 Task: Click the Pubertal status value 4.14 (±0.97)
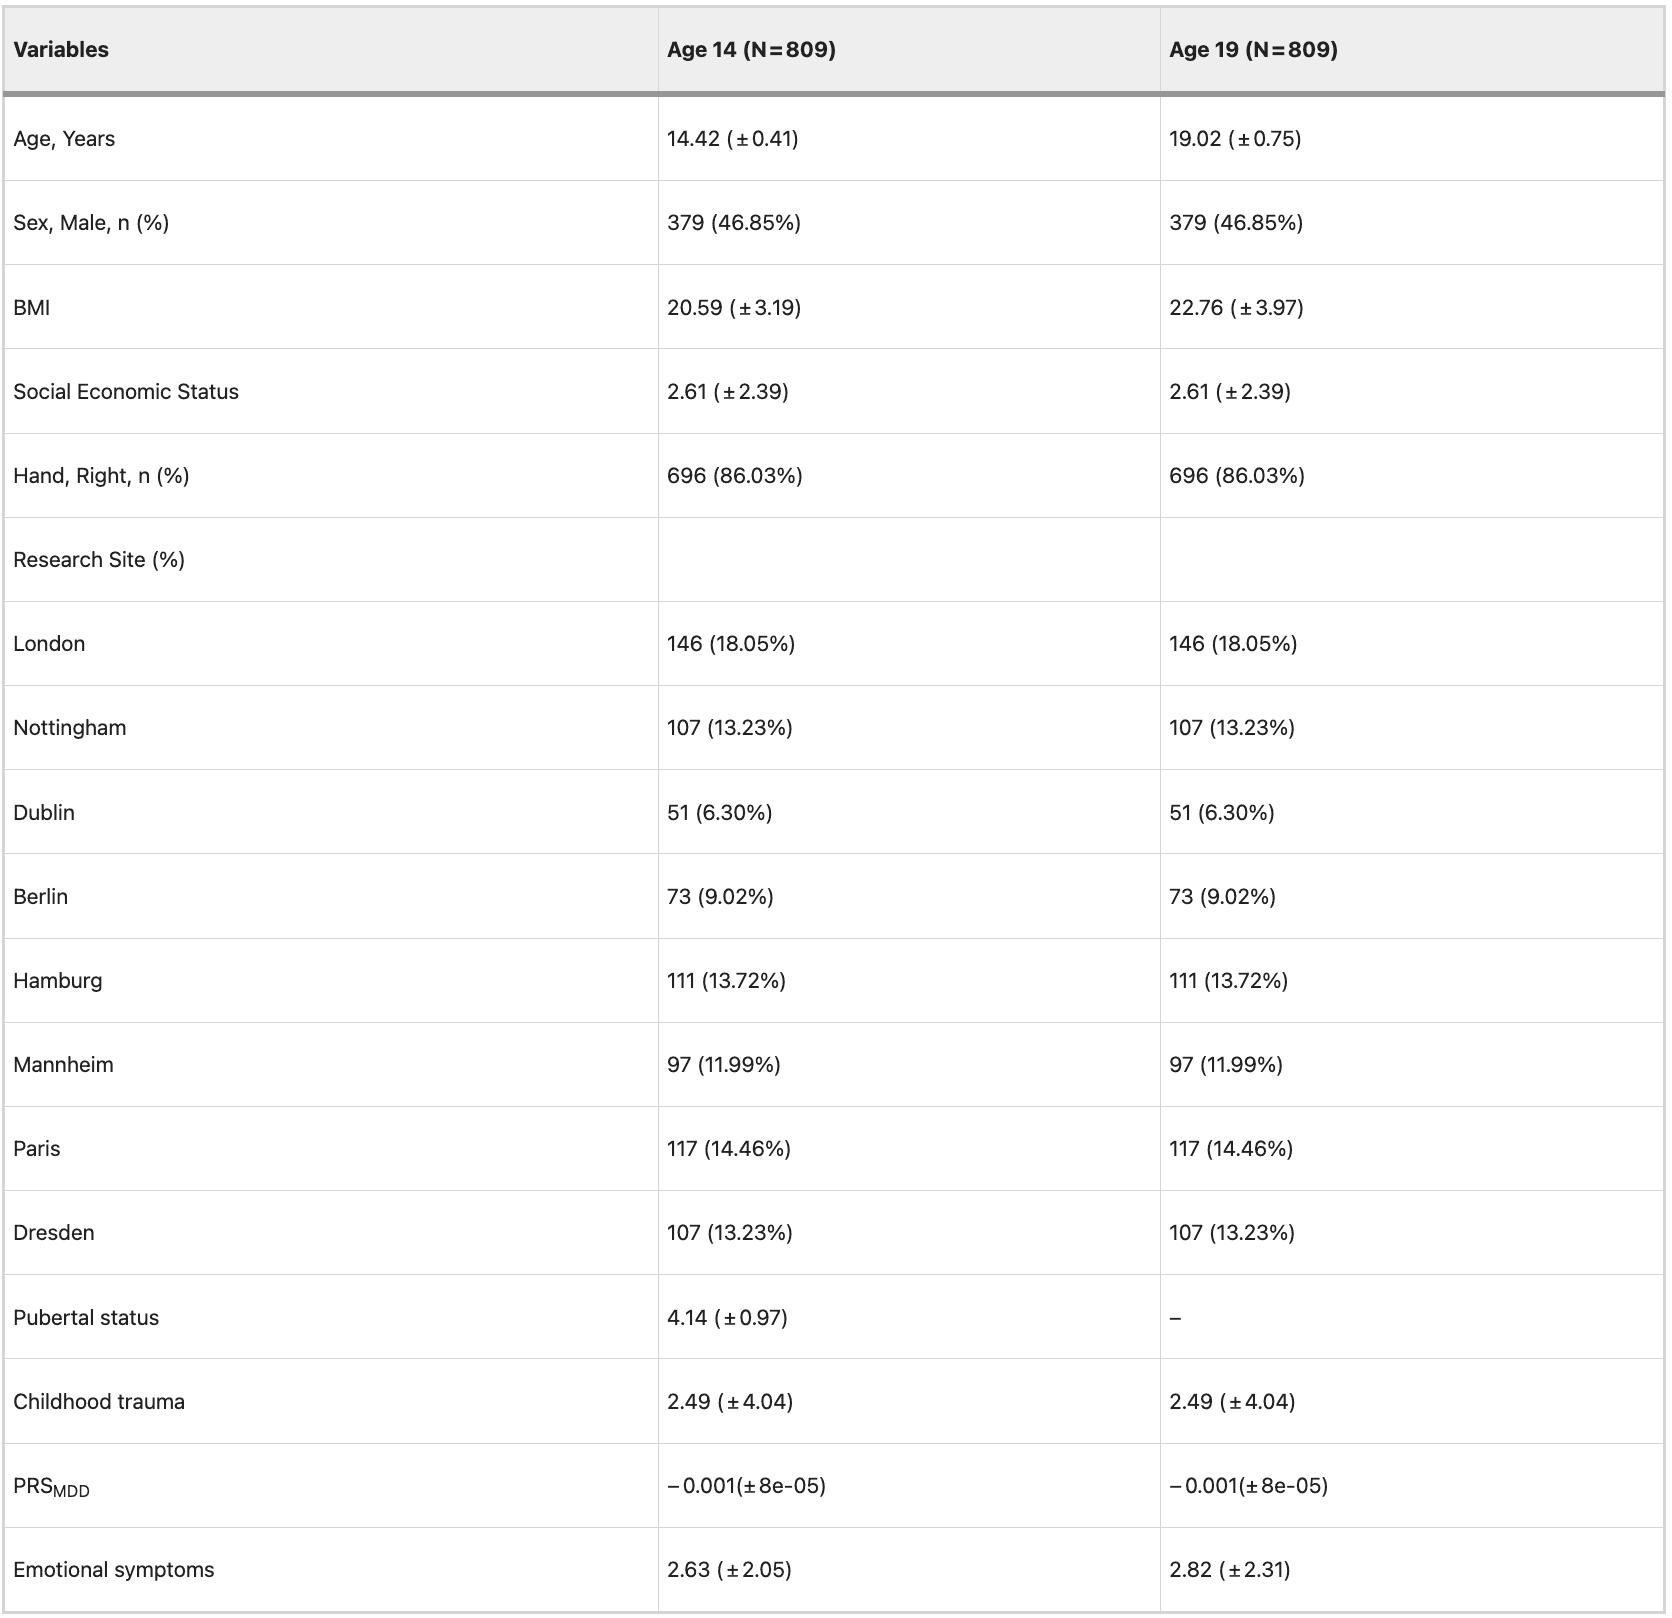click(727, 1317)
